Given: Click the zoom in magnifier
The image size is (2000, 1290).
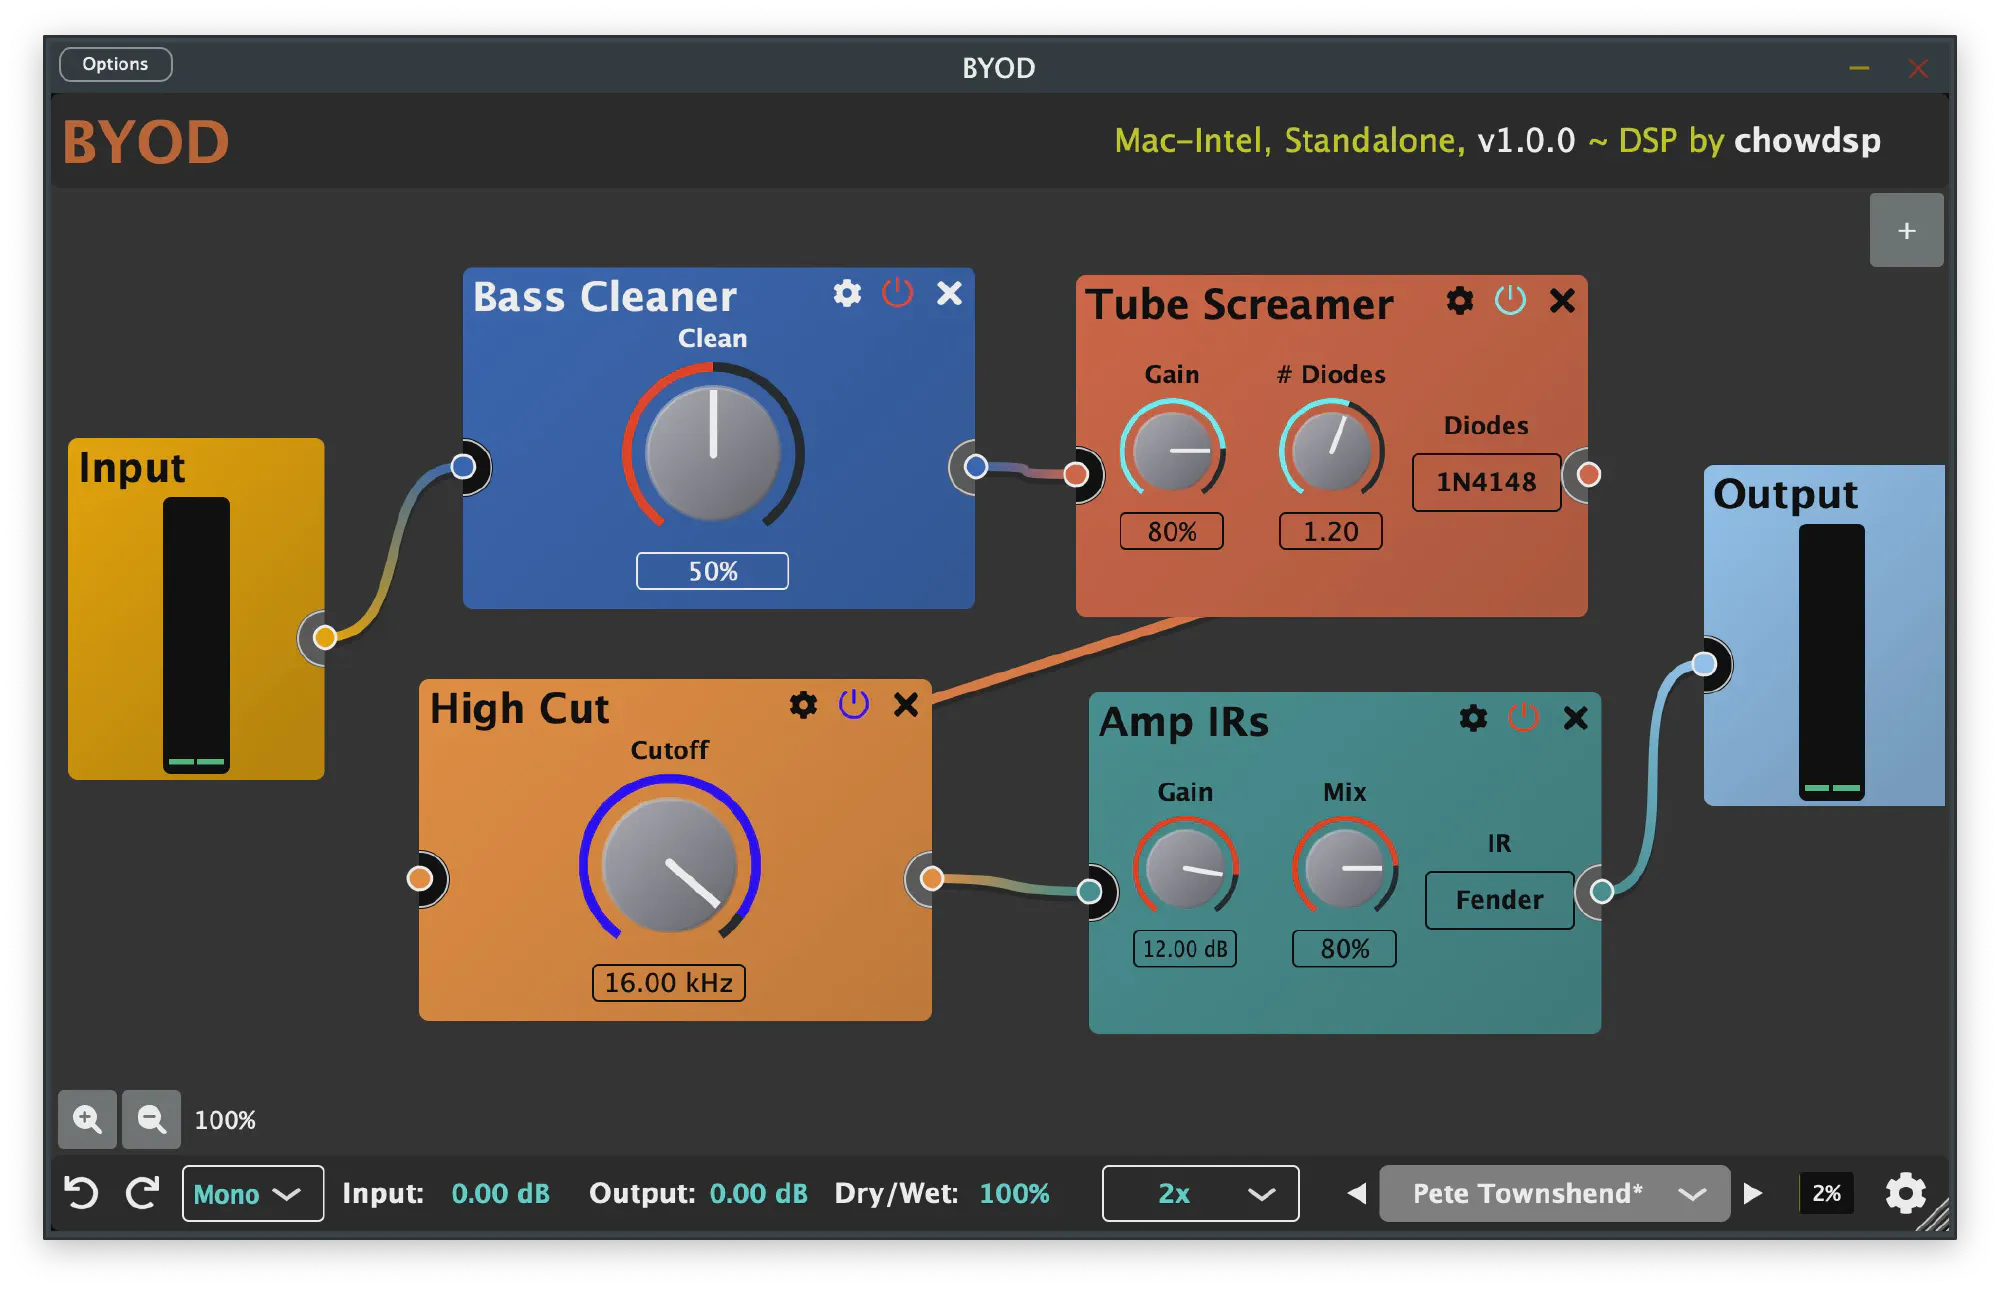Looking at the screenshot, I should 87,1119.
